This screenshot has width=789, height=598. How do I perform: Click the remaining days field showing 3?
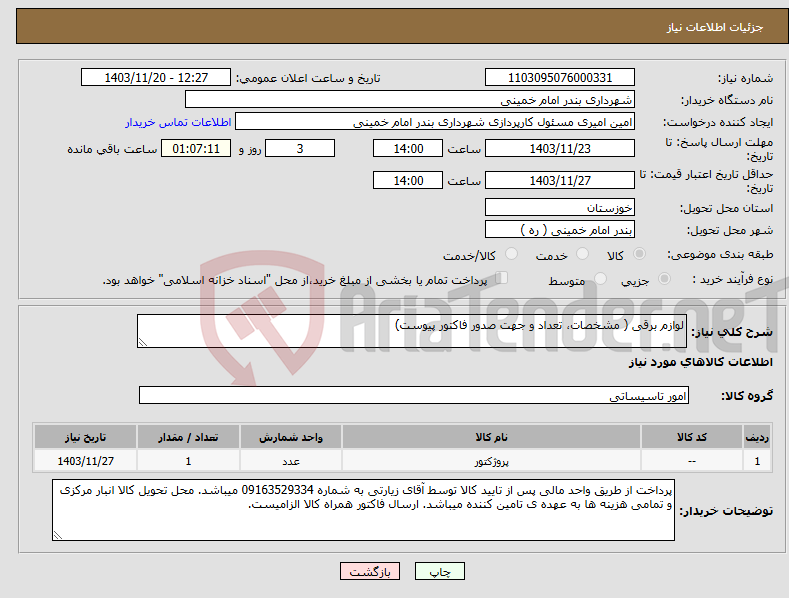[300, 148]
